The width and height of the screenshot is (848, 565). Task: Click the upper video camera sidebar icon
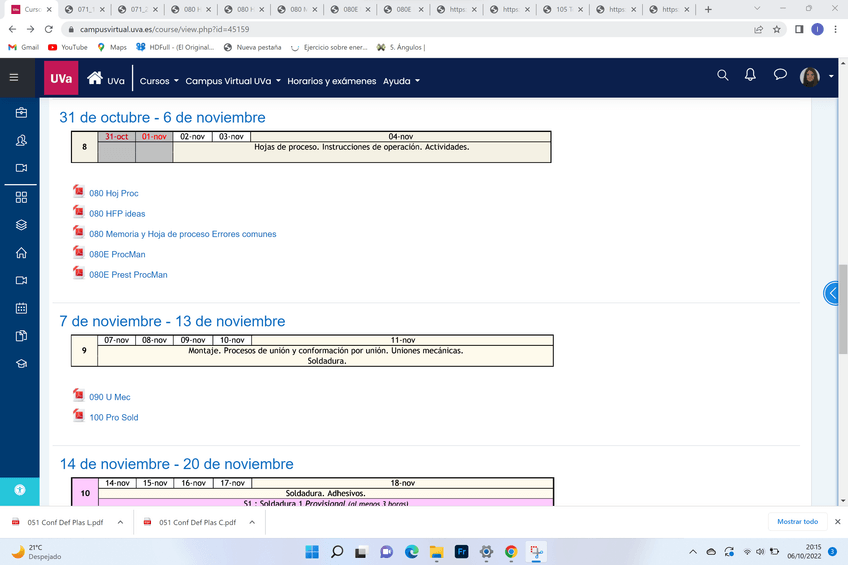(x=21, y=168)
